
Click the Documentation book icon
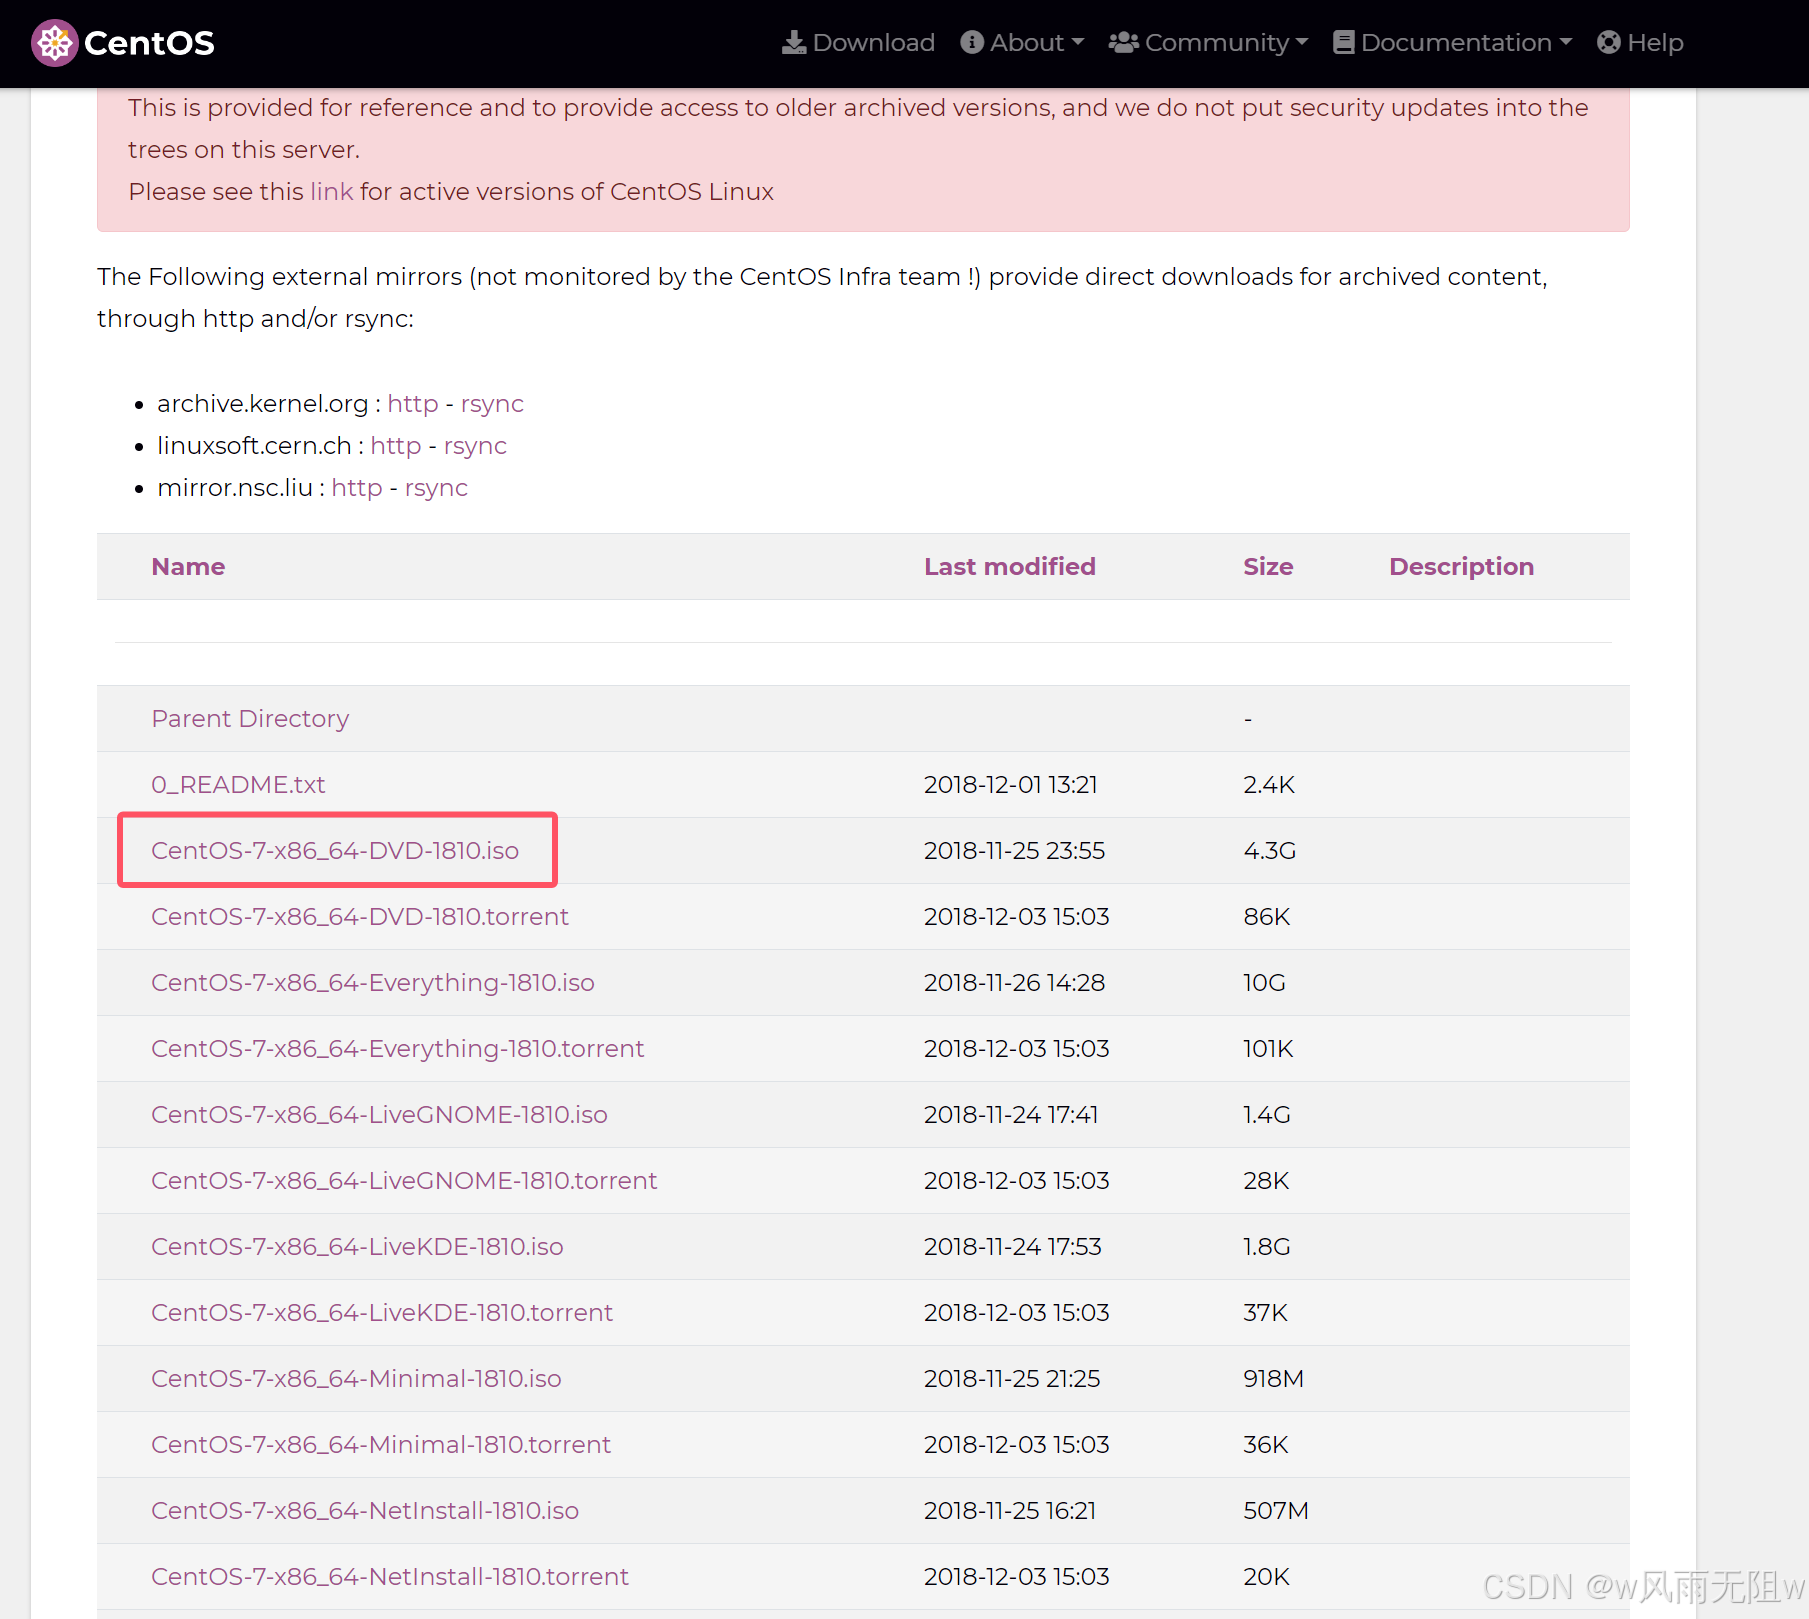tap(1344, 42)
